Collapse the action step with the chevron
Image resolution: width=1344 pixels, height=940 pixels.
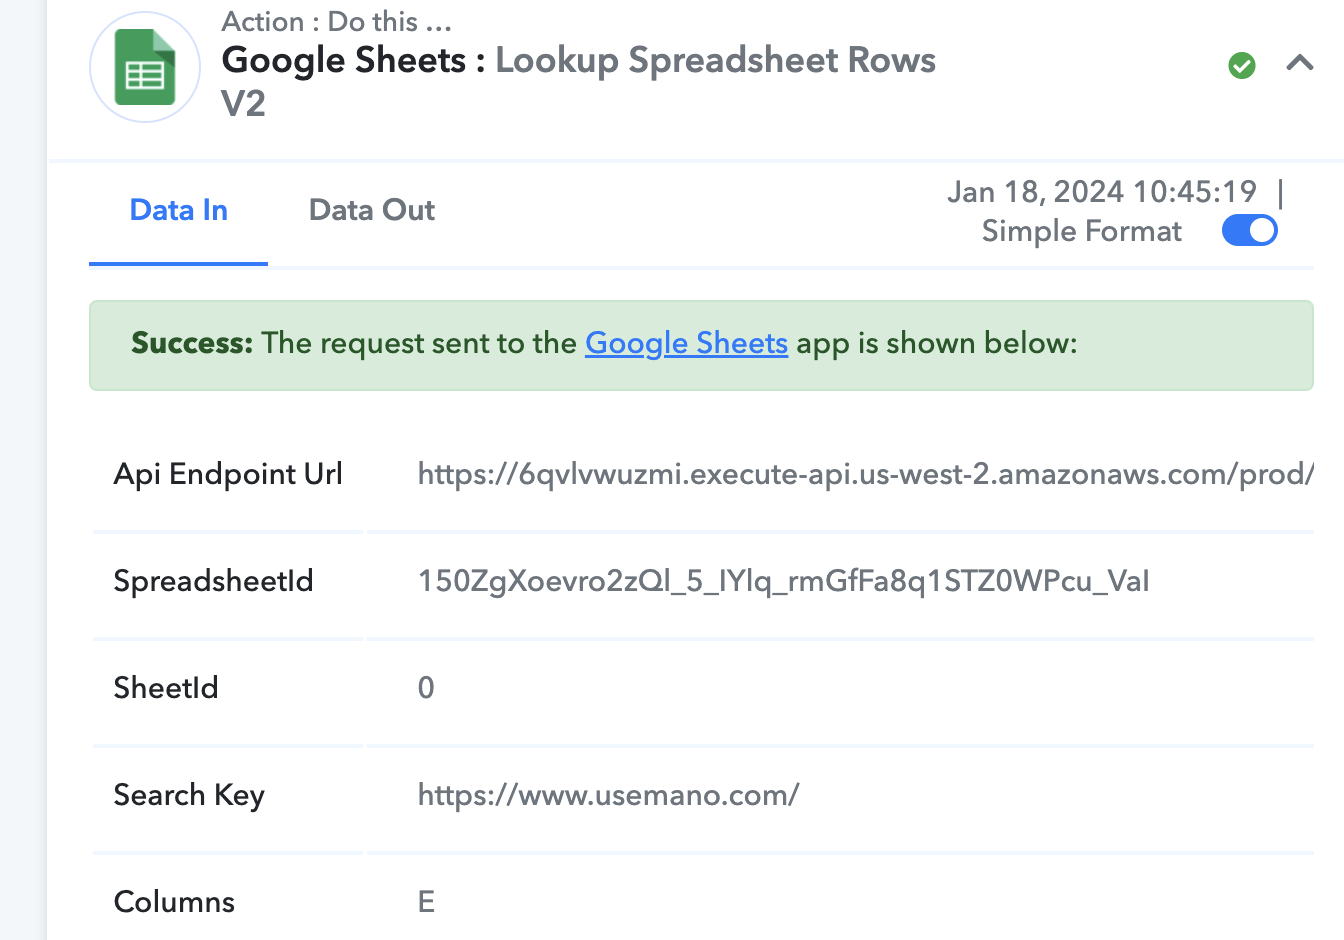[x=1299, y=64]
